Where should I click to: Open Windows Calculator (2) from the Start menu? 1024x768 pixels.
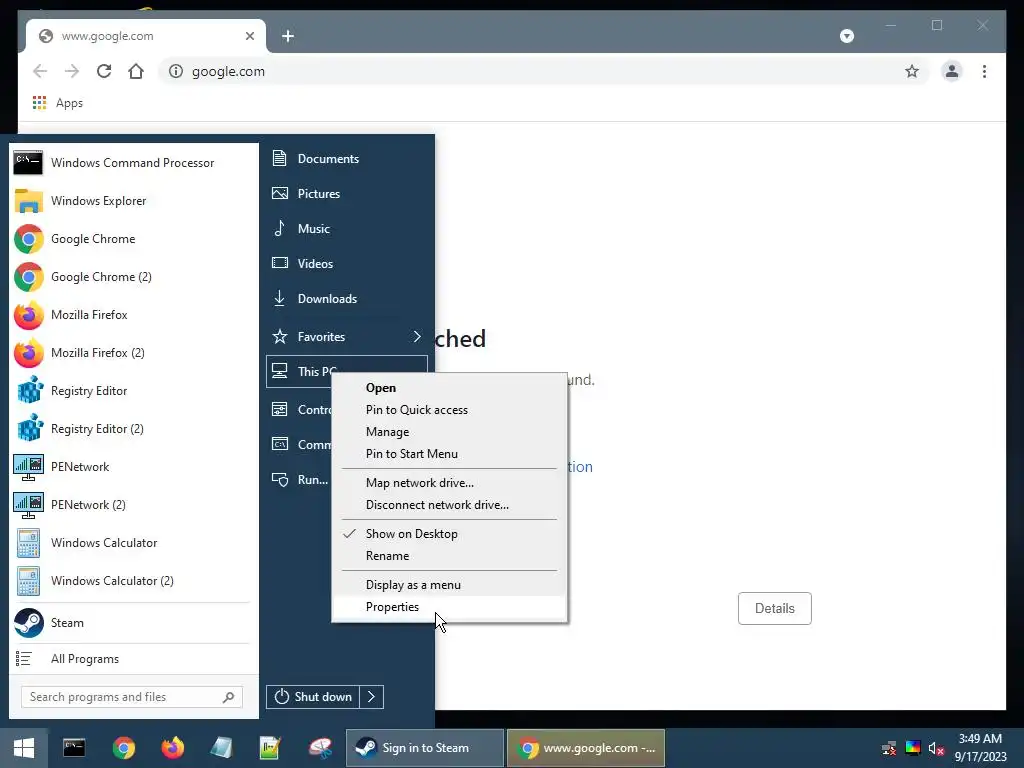[x=133, y=581]
